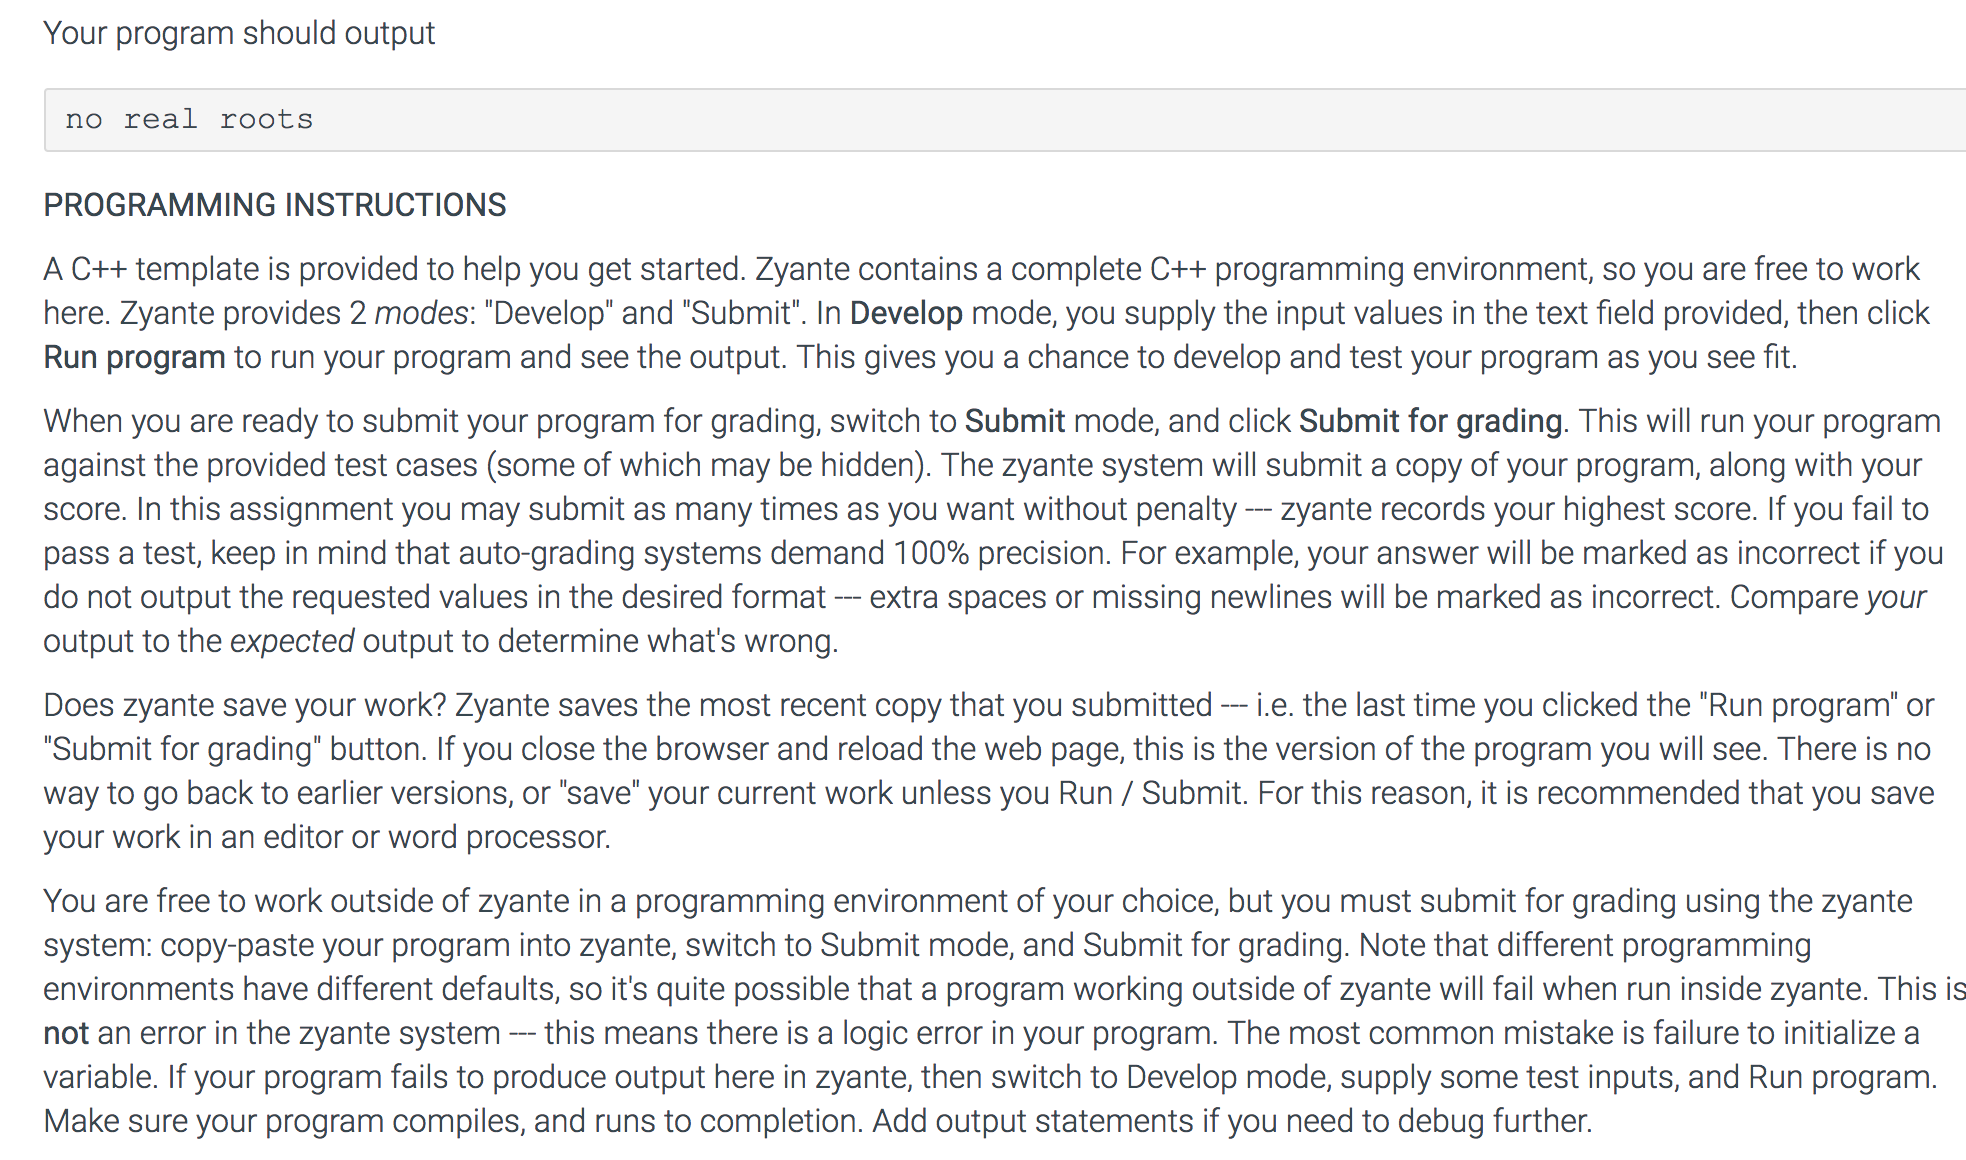
Task: Click the bold 'Develop' word
Action: pos(906,313)
